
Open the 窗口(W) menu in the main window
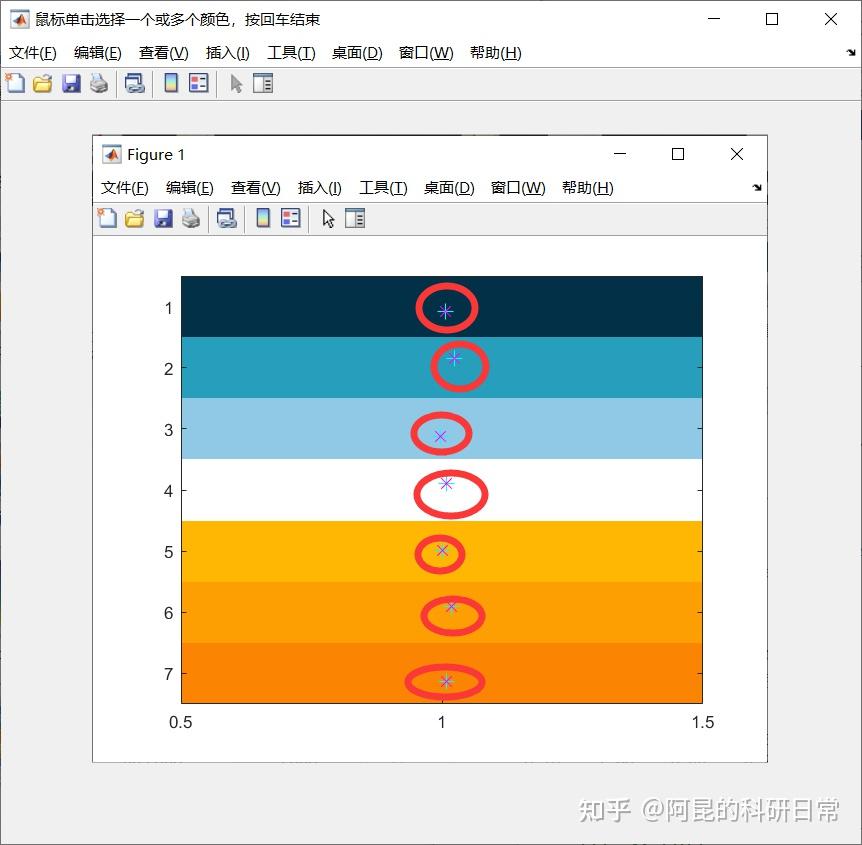(x=425, y=53)
